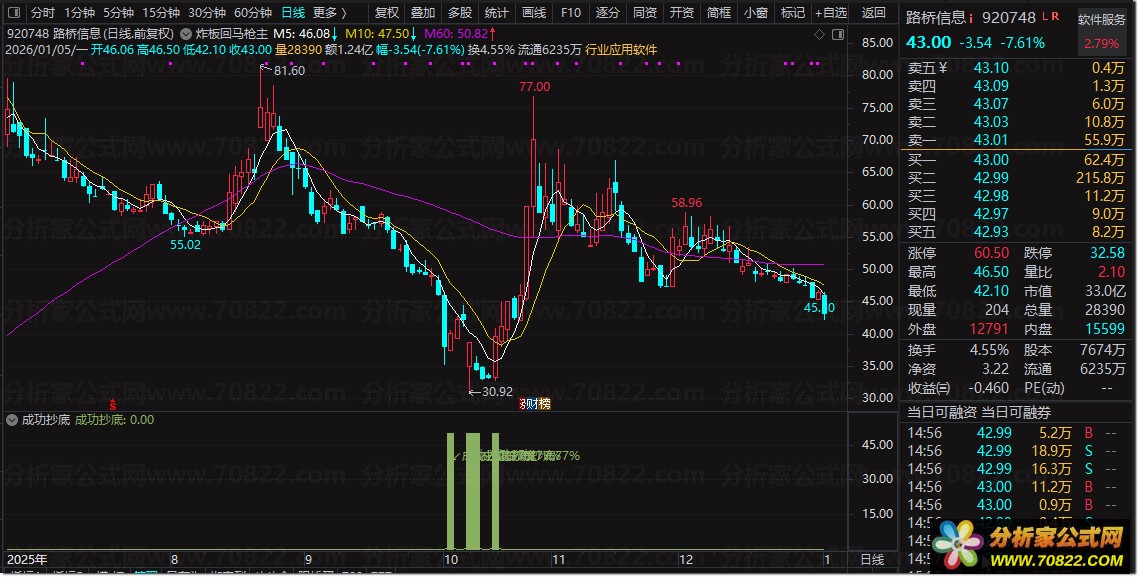
Task: Click the 81.60 high price label
Action: (x=289, y=70)
